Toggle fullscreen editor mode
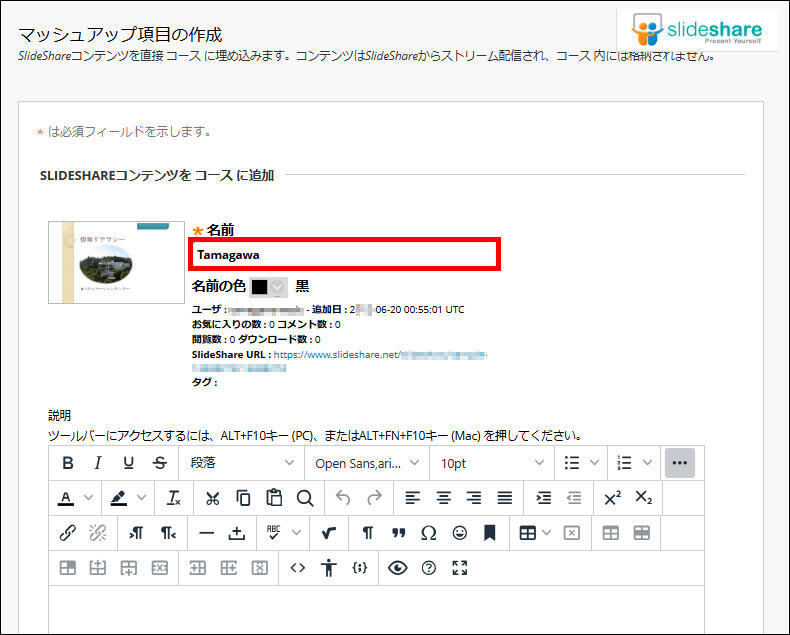This screenshot has height=635, width=790. [459, 568]
